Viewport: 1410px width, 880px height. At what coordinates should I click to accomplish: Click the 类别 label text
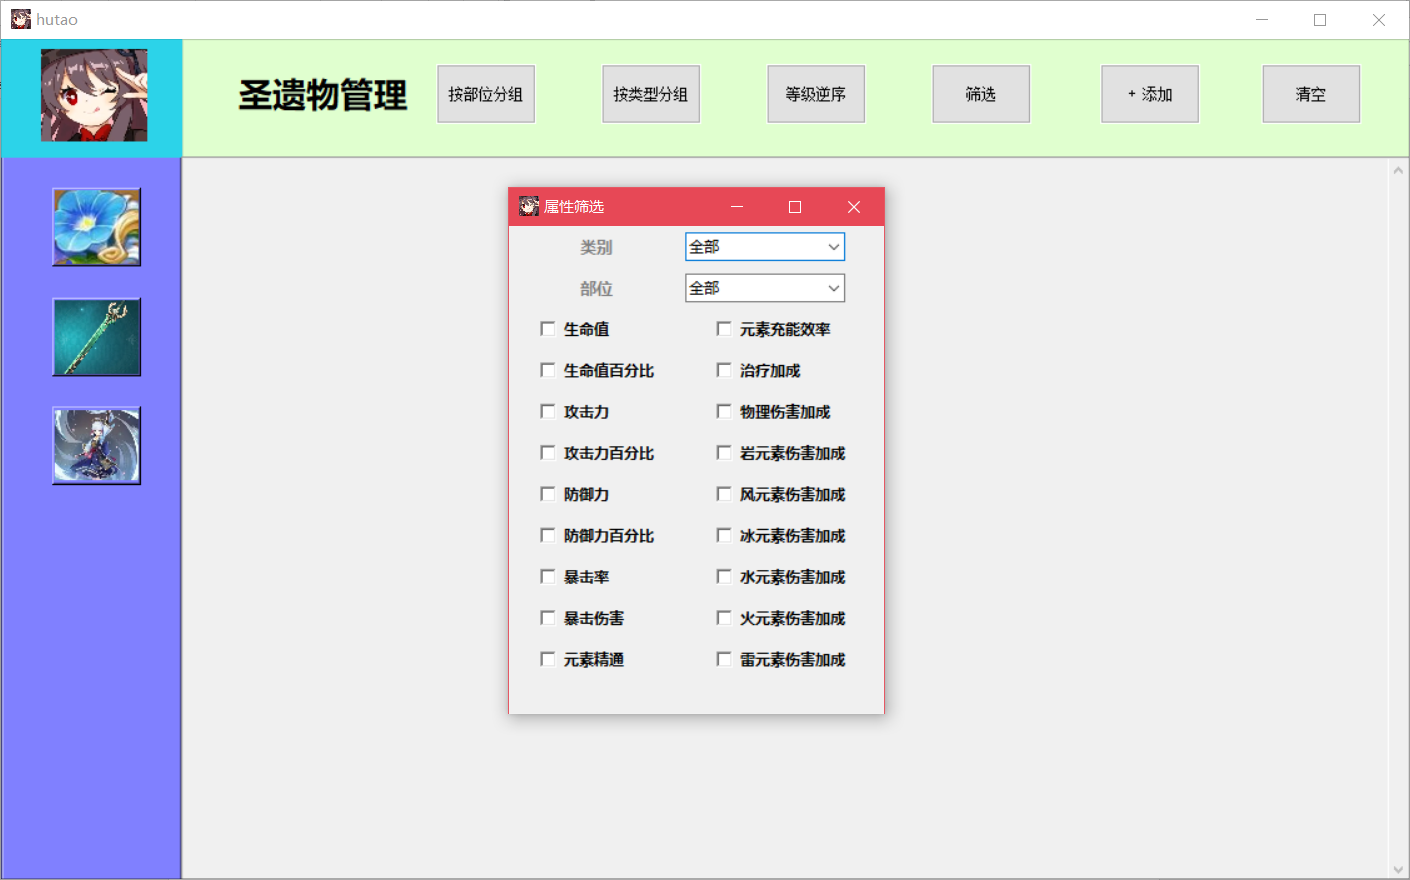(x=596, y=247)
